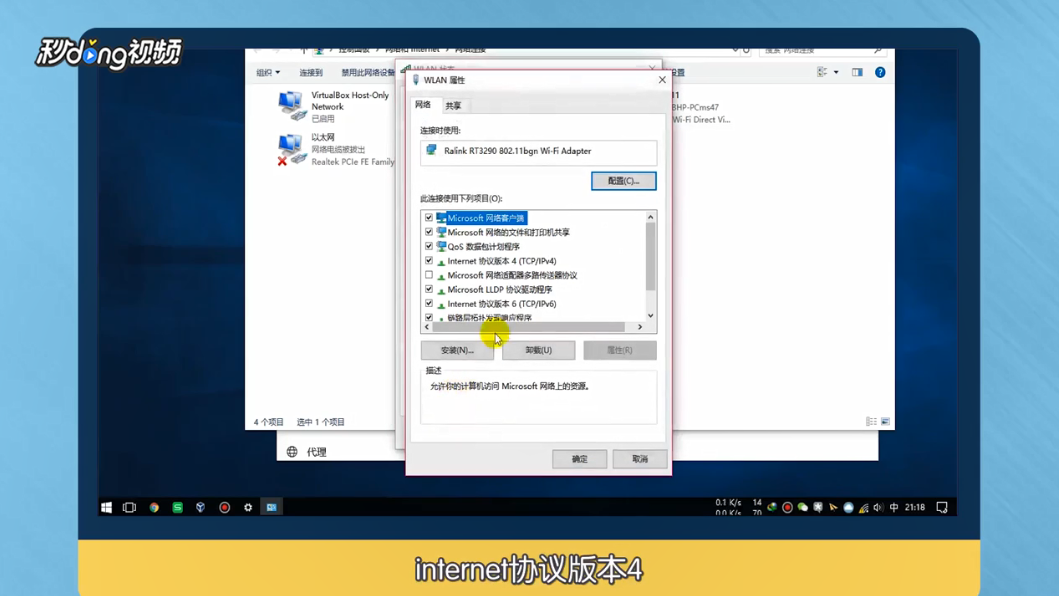Toggle the preview pane icon
1059x596 pixels.
(x=857, y=72)
